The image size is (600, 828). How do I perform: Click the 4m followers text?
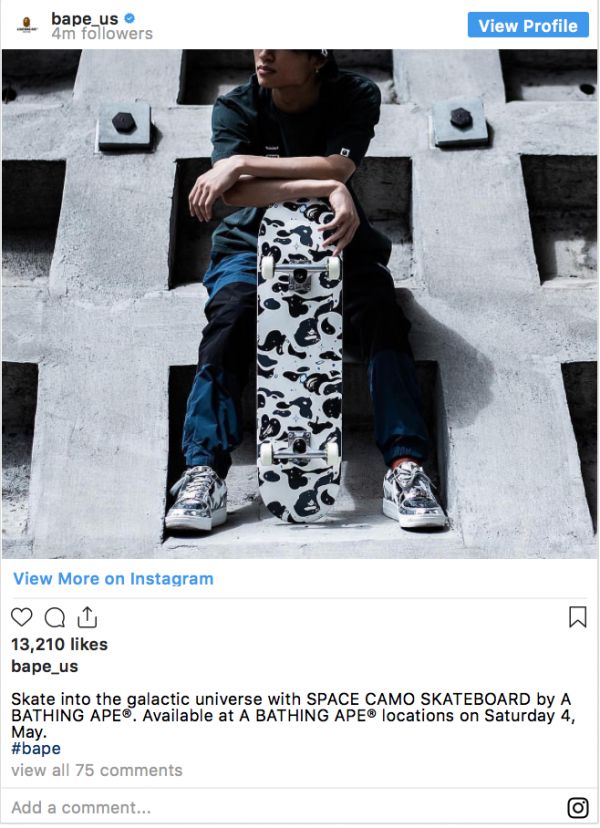pyautogui.click(x=102, y=34)
